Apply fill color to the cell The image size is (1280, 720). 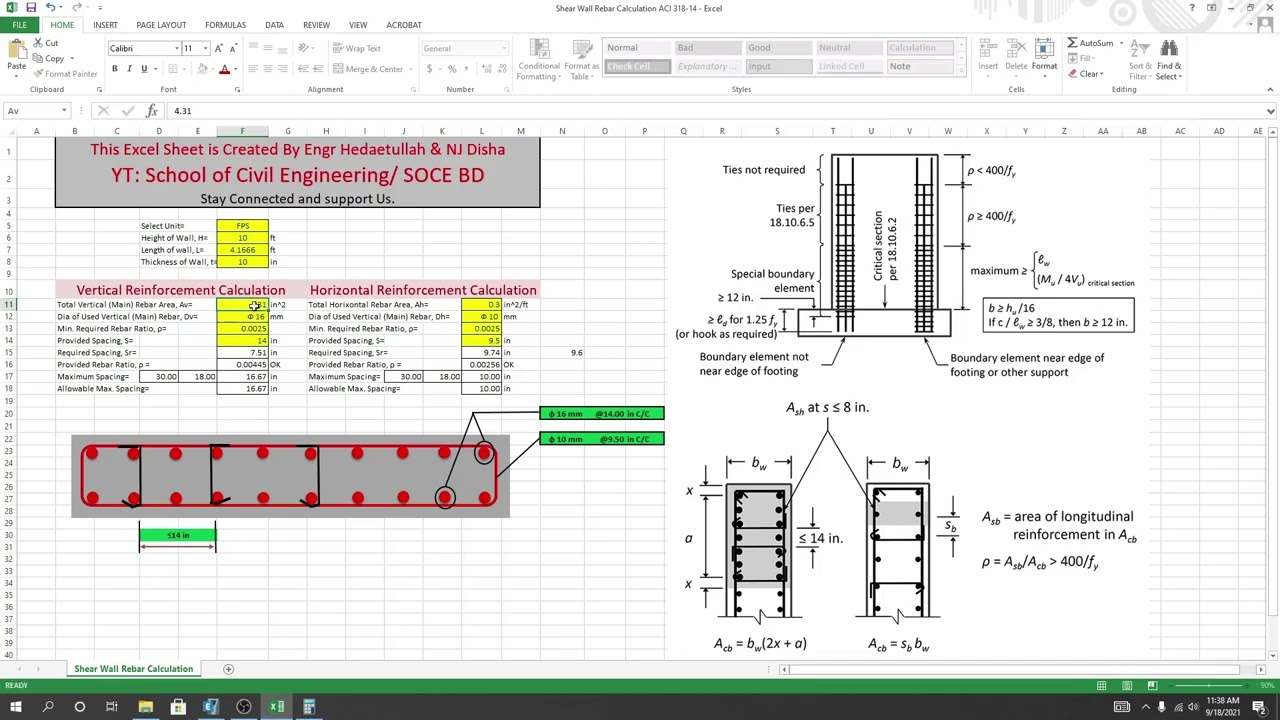tap(202, 69)
